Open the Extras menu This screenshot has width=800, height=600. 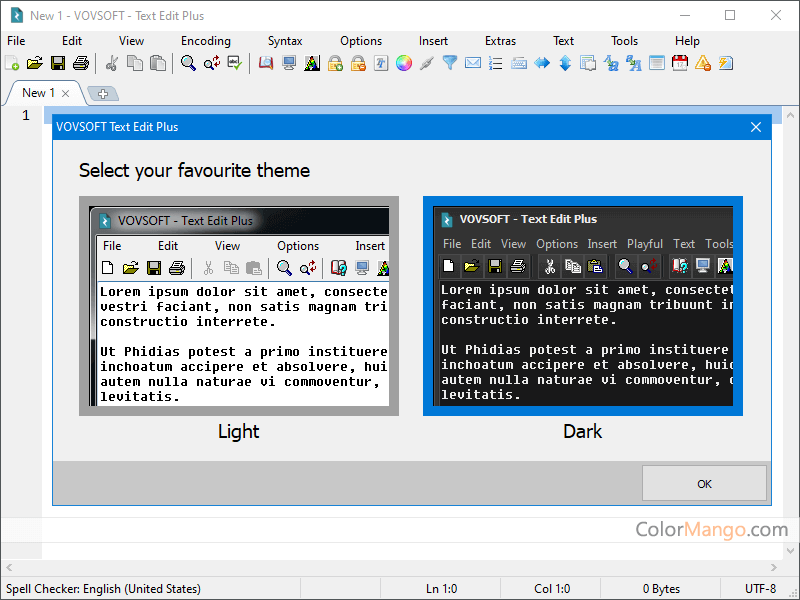(x=501, y=41)
